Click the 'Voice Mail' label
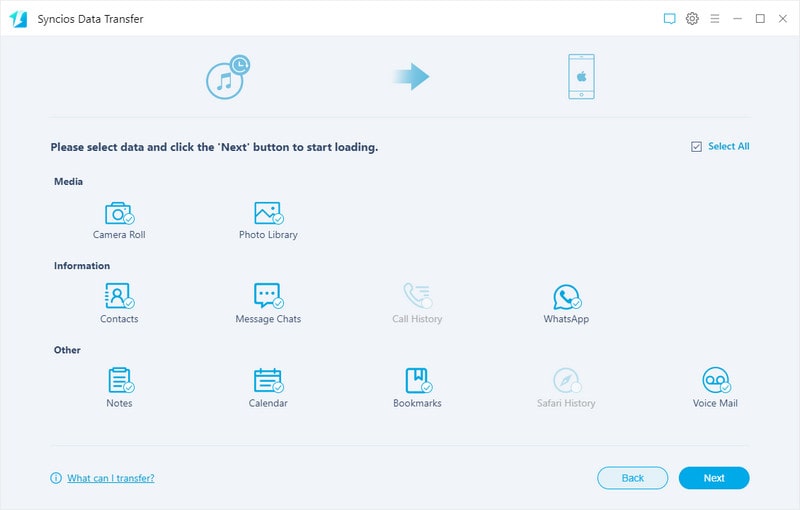 coord(715,403)
